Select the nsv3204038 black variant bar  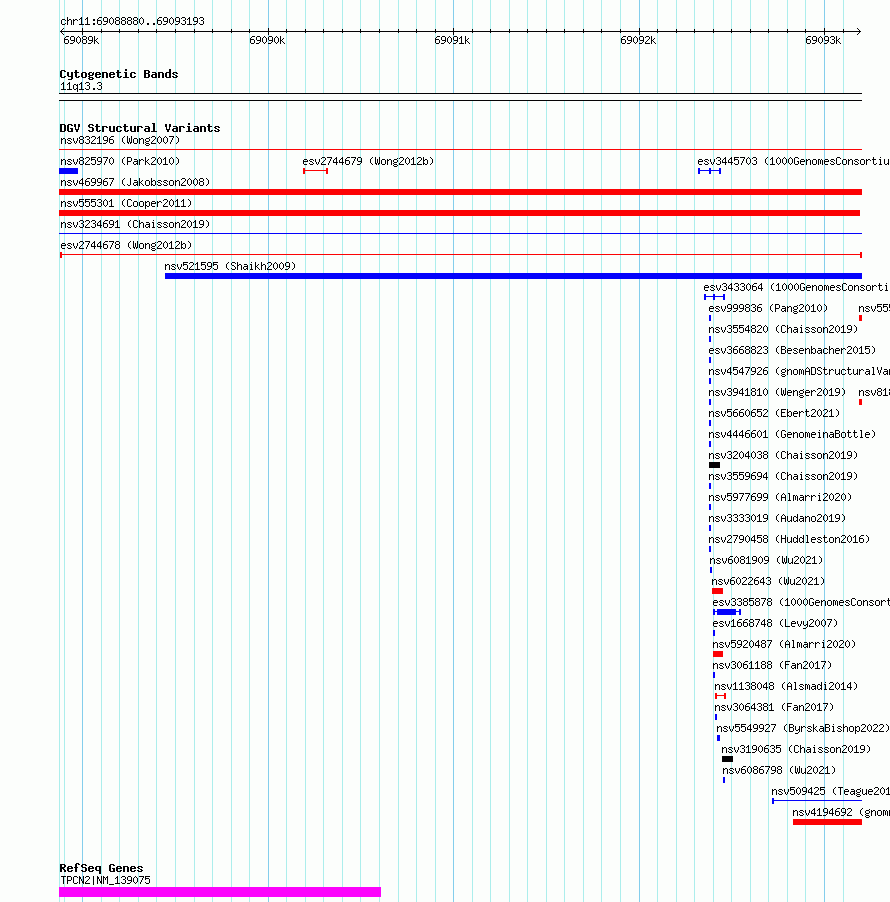click(x=715, y=465)
